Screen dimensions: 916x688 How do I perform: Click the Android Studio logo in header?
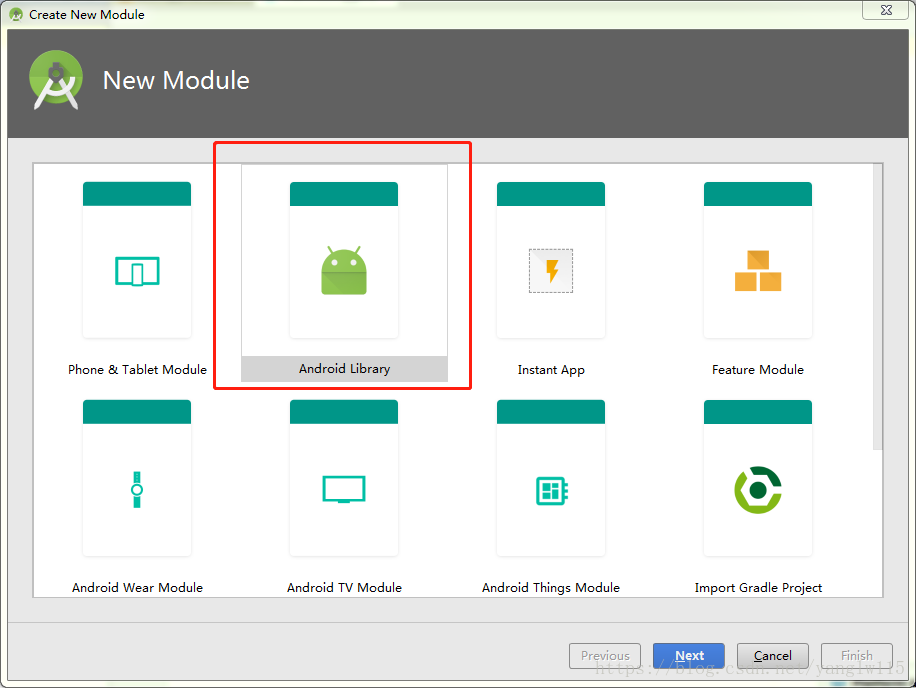coord(56,80)
